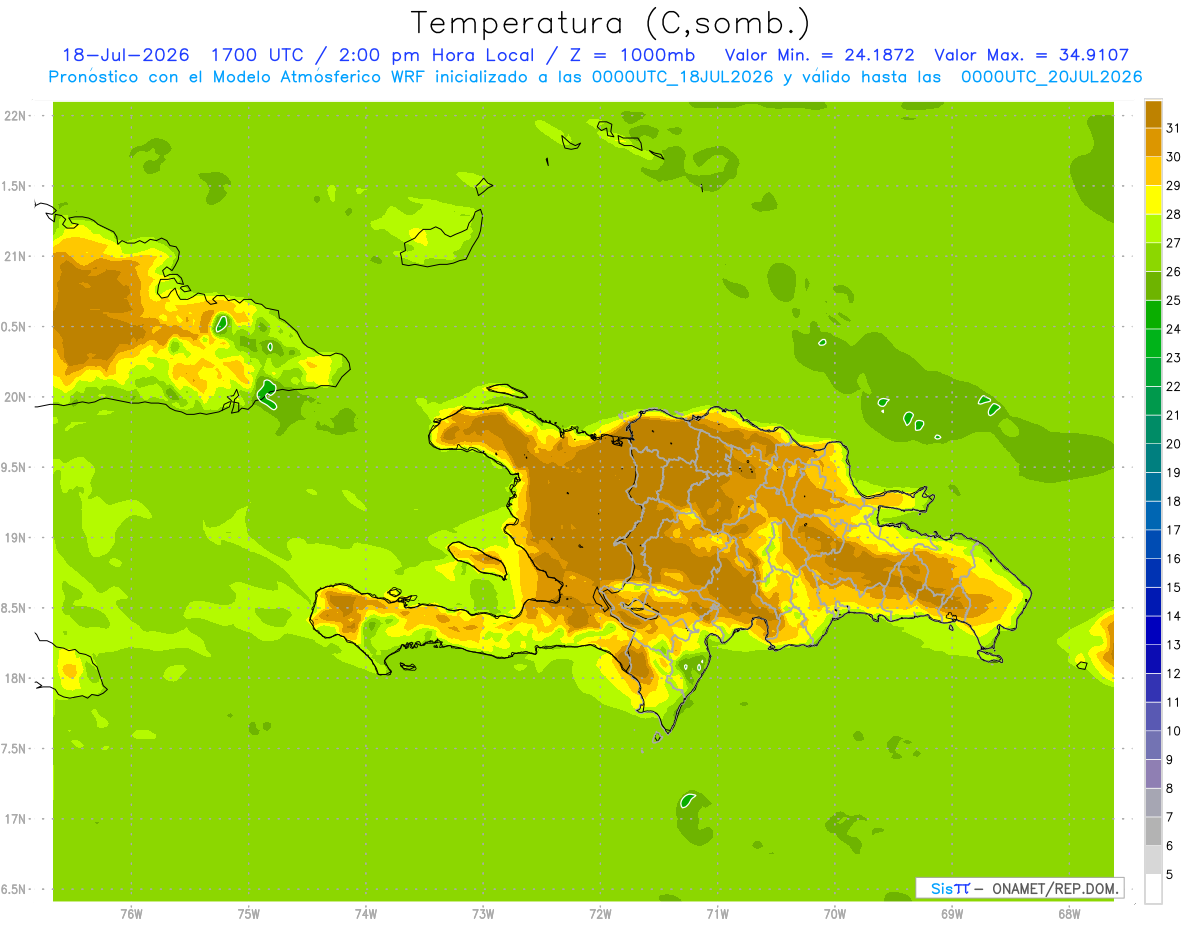Image resolution: width=1200 pixels, height=927 pixels.
Task: Pick the legend swatch between 11 and 12
Action: pyautogui.click(x=1153, y=687)
